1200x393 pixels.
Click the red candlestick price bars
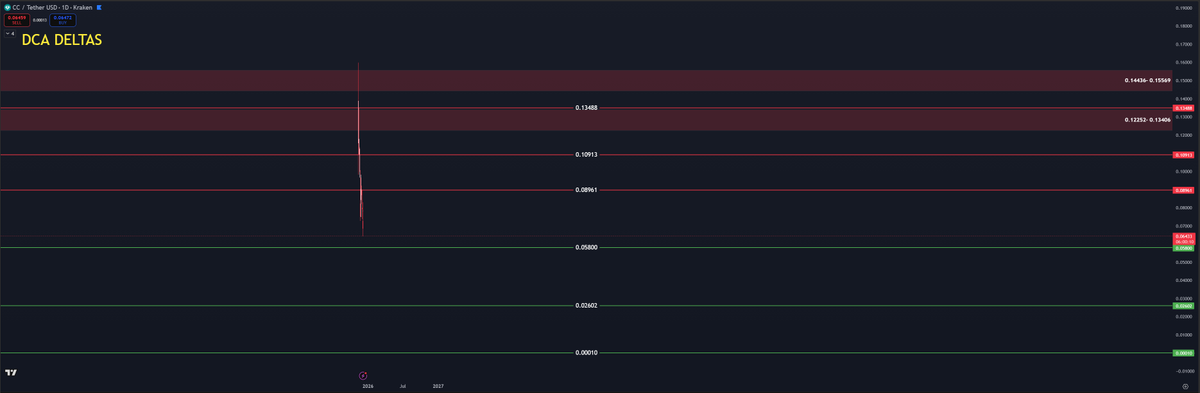pyautogui.click(x=360, y=150)
